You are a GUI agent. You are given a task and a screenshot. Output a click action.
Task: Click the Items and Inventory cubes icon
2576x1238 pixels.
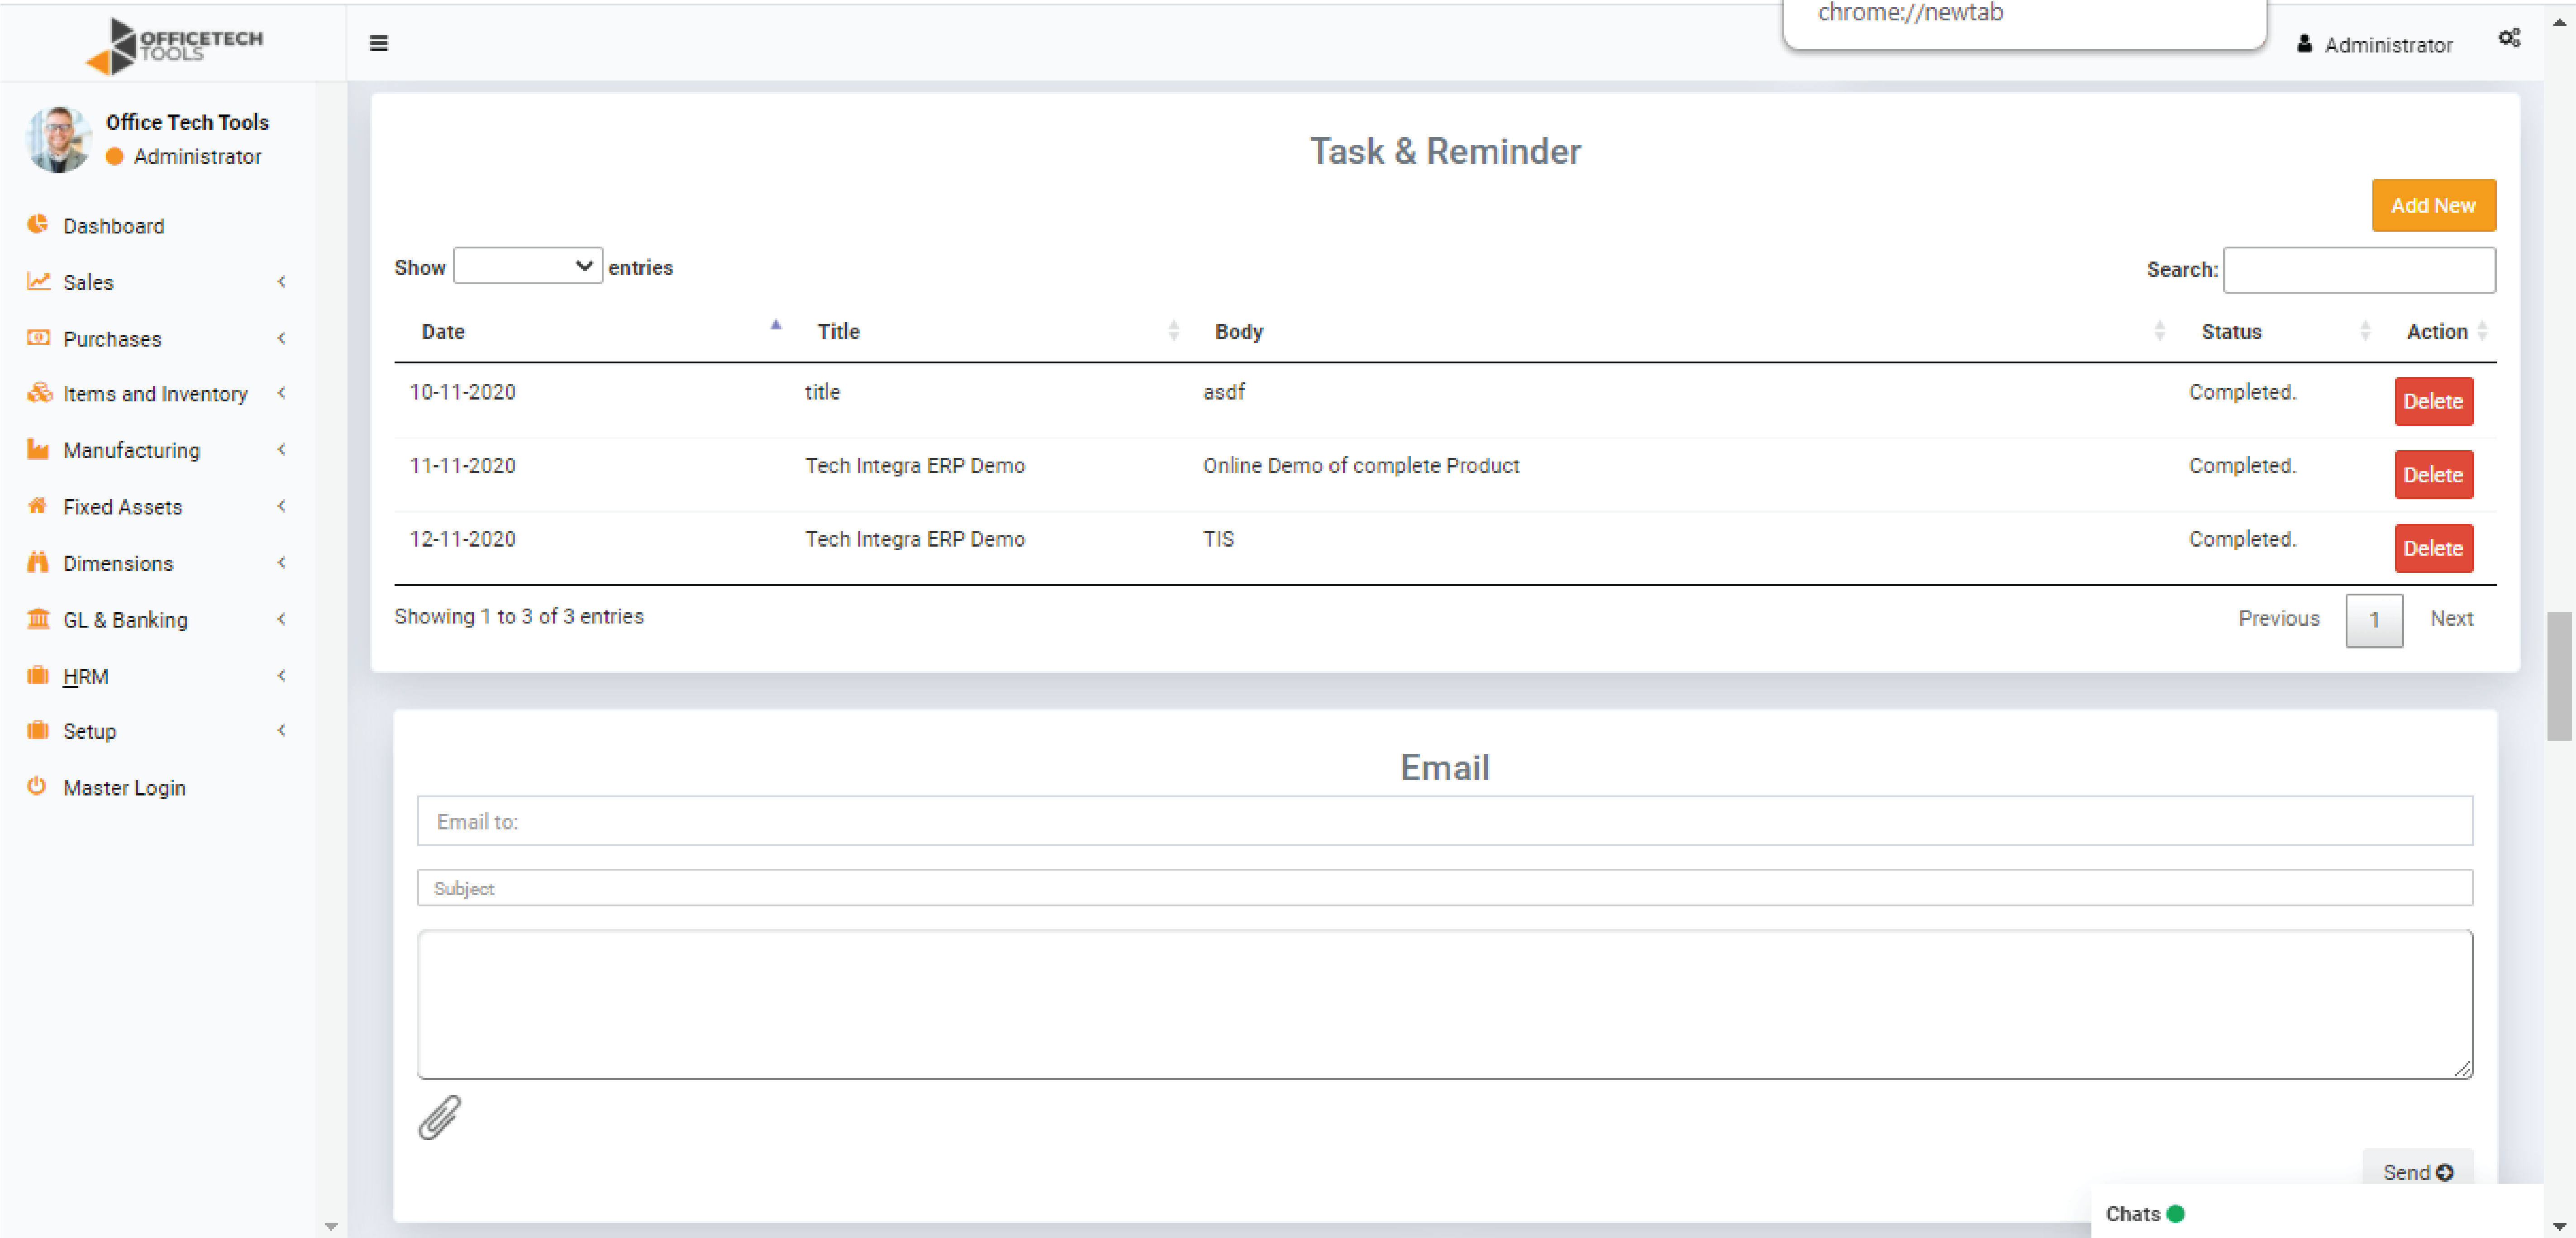click(x=39, y=393)
